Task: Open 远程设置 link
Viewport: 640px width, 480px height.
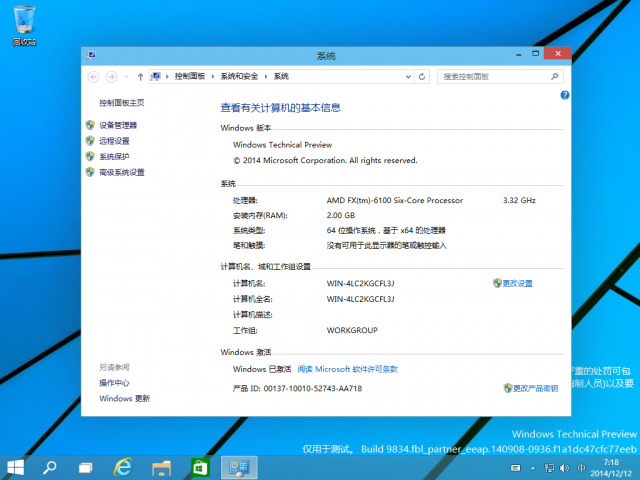Action: [114, 141]
